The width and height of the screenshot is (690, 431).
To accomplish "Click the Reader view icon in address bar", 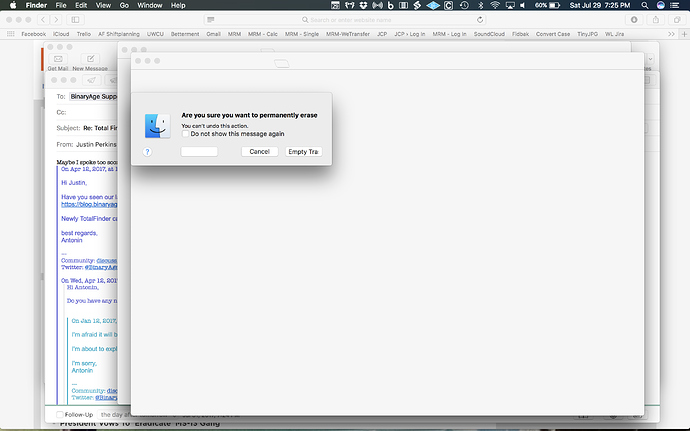I will pyautogui.click(x=211, y=20).
